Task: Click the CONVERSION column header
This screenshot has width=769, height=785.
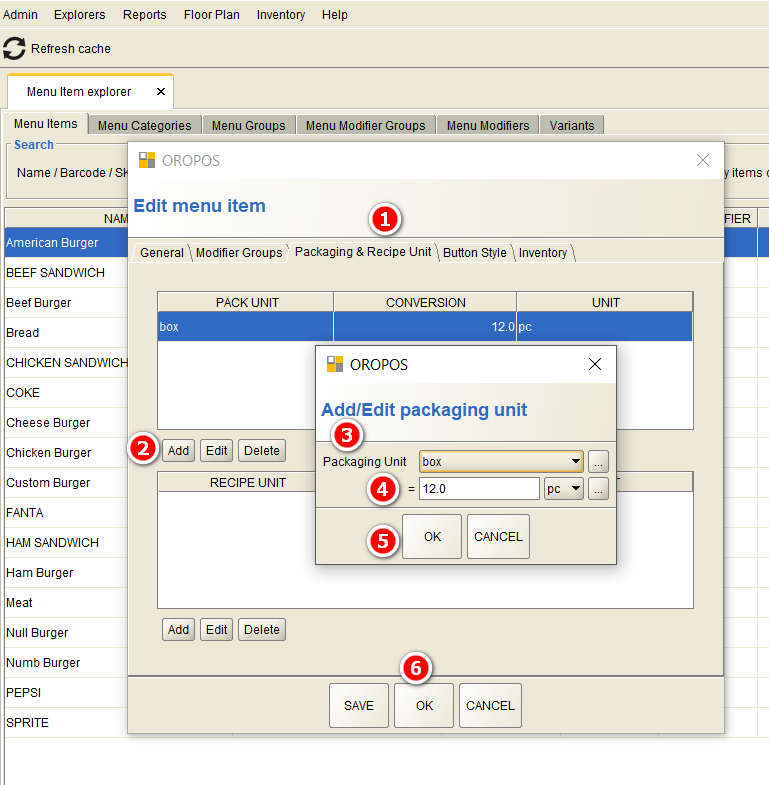Action: [425, 302]
